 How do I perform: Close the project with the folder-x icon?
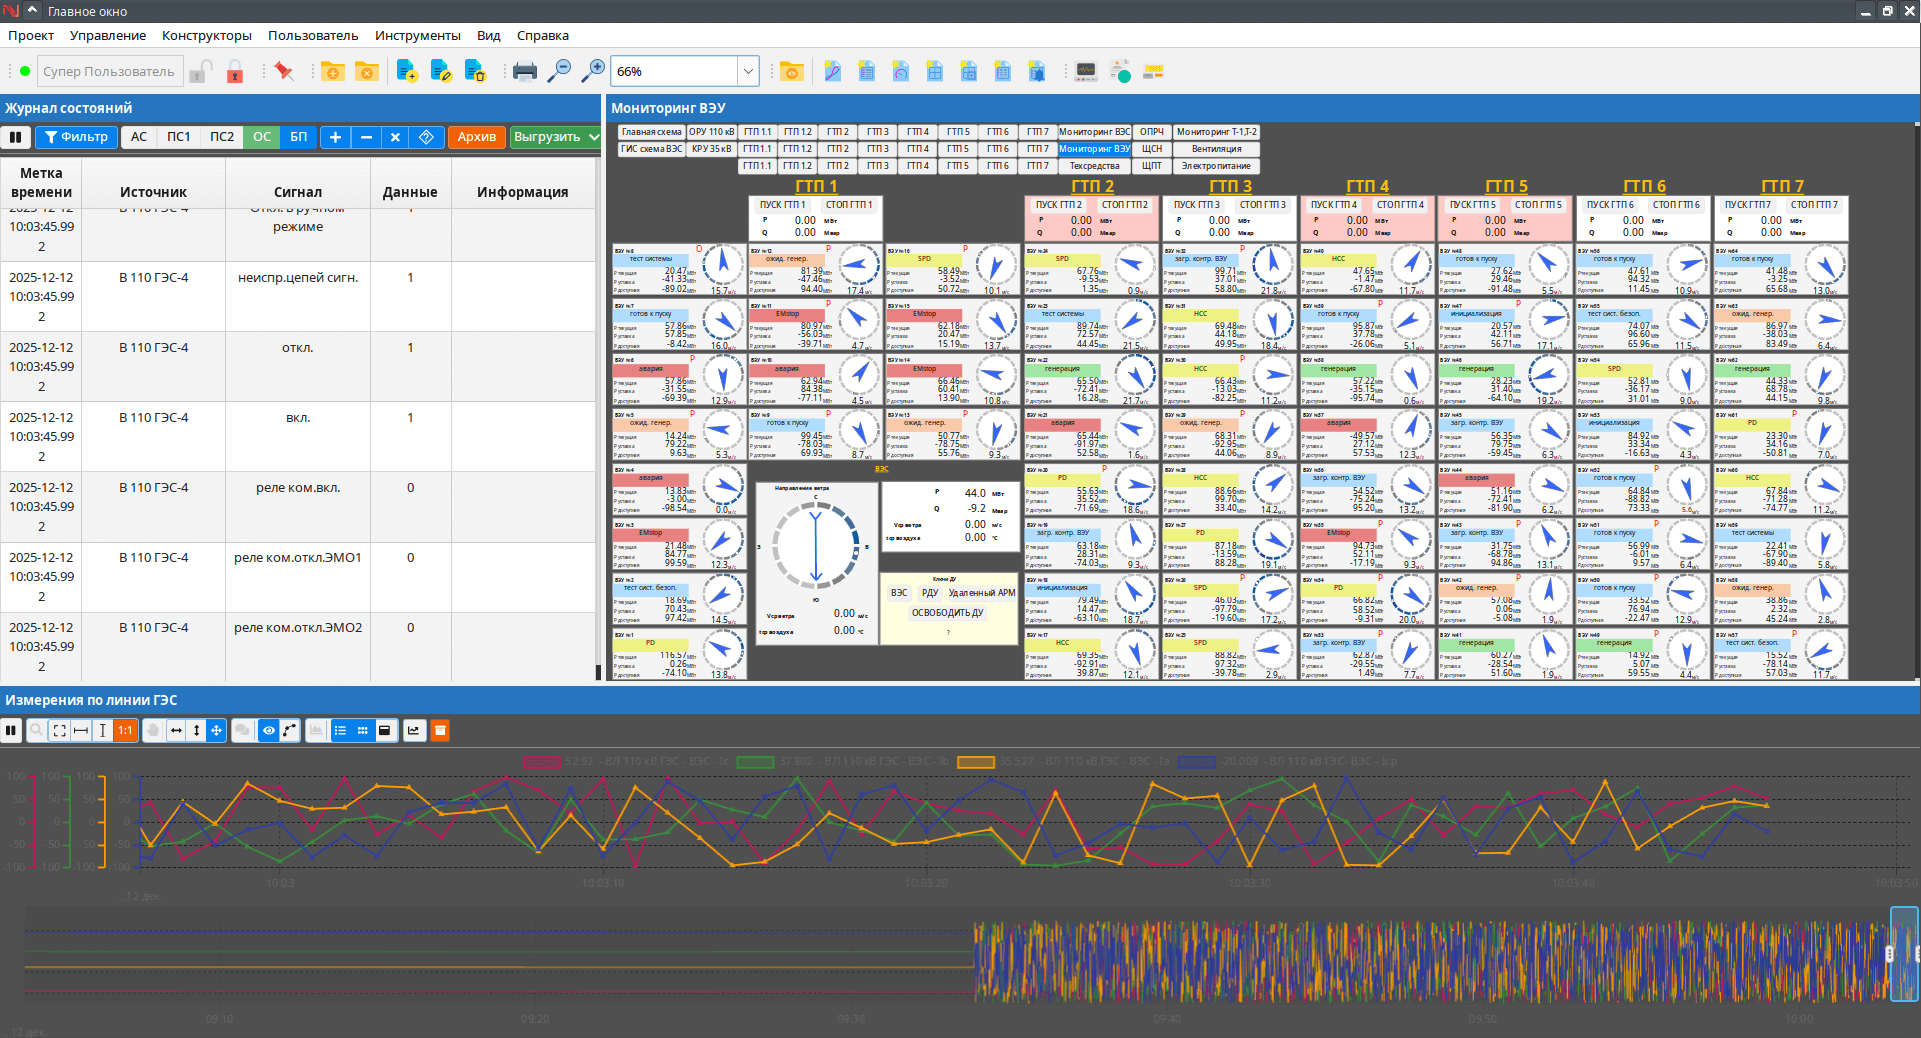(366, 71)
